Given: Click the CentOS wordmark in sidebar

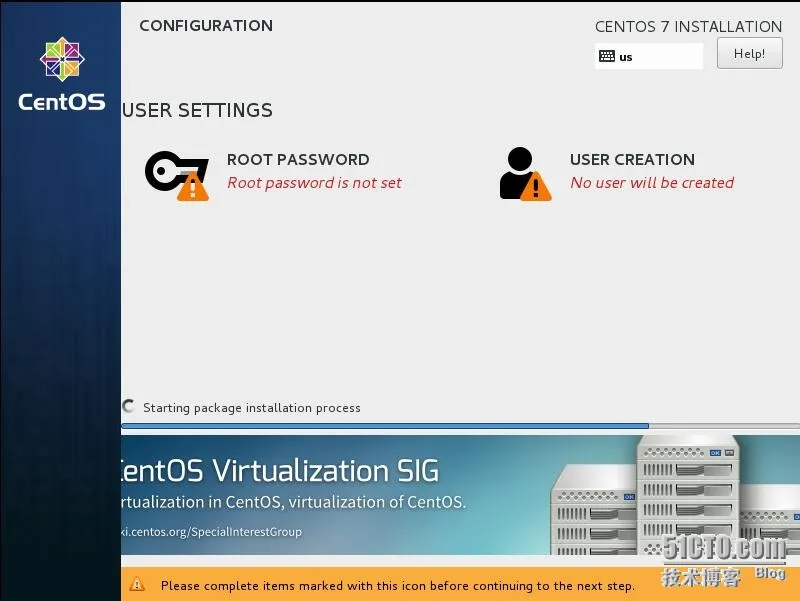Looking at the screenshot, I should [x=62, y=102].
